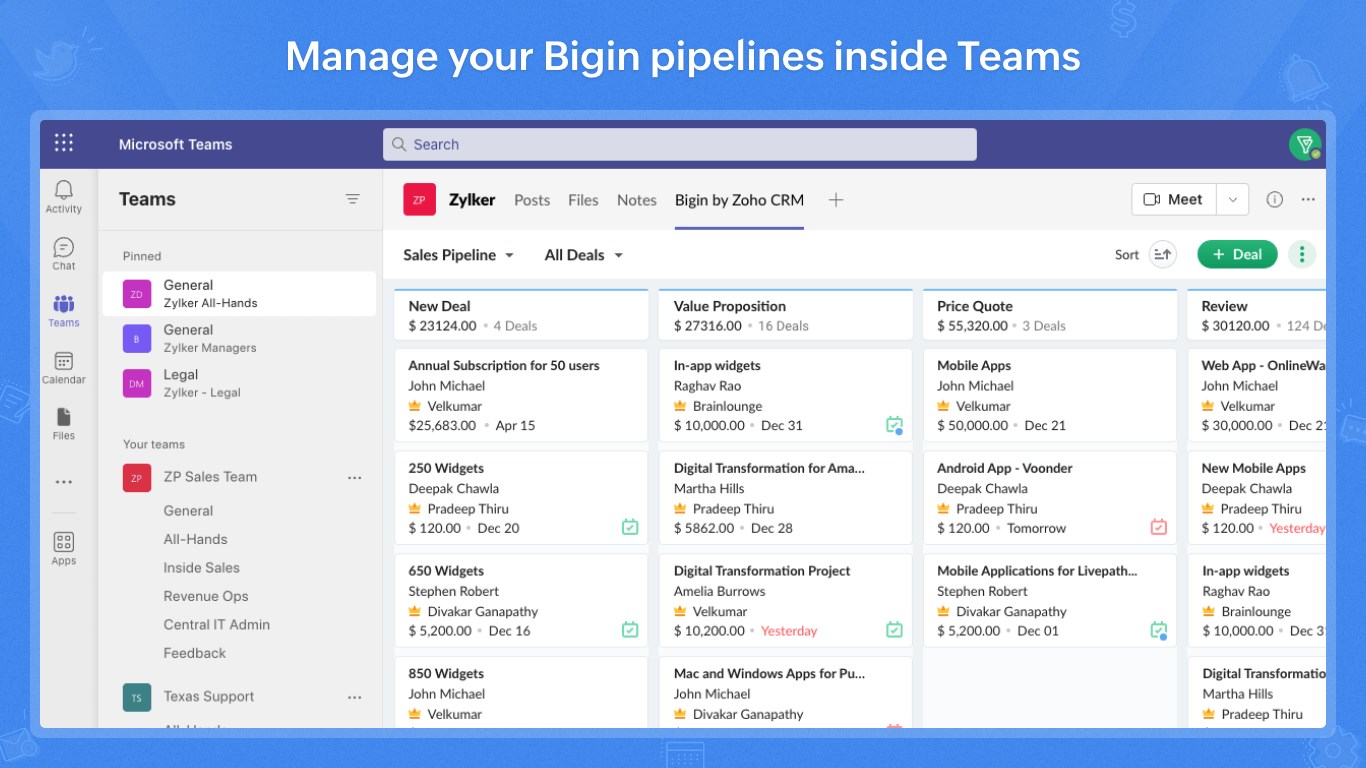Open Digital Transformation for Ama... deal

click(x=786, y=498)
